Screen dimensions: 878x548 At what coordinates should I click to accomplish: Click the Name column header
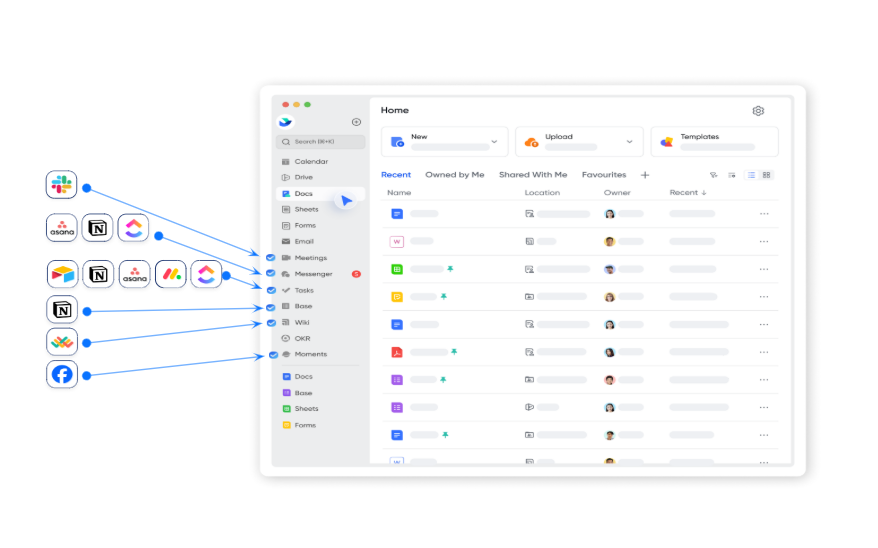click(399, 193)
